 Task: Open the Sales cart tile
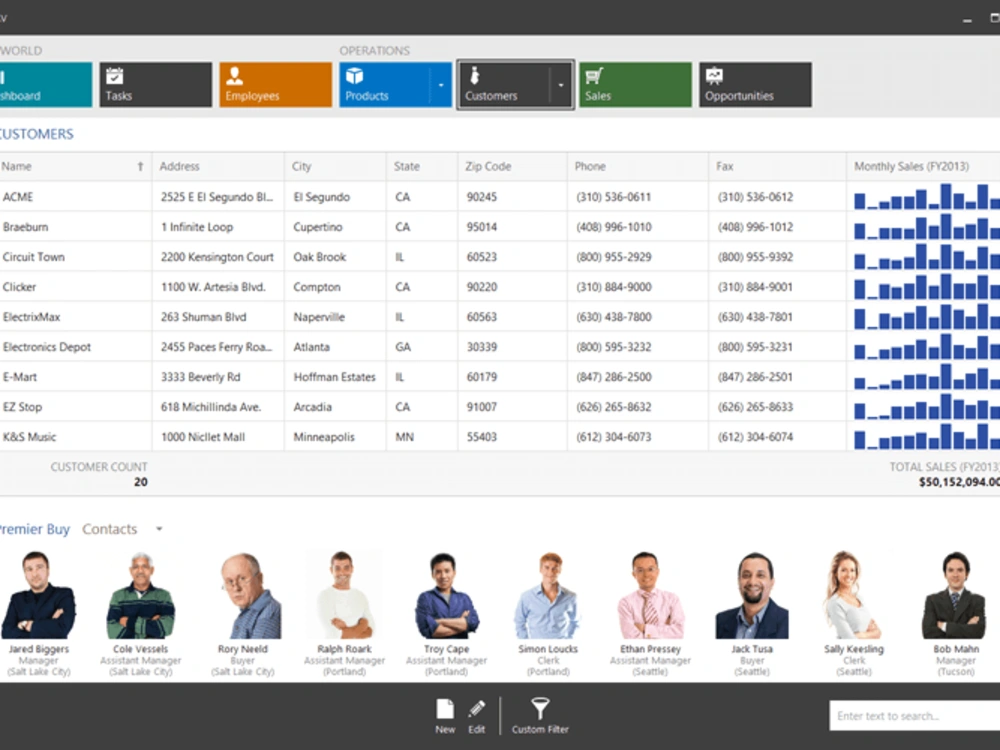tap(635, 84)
